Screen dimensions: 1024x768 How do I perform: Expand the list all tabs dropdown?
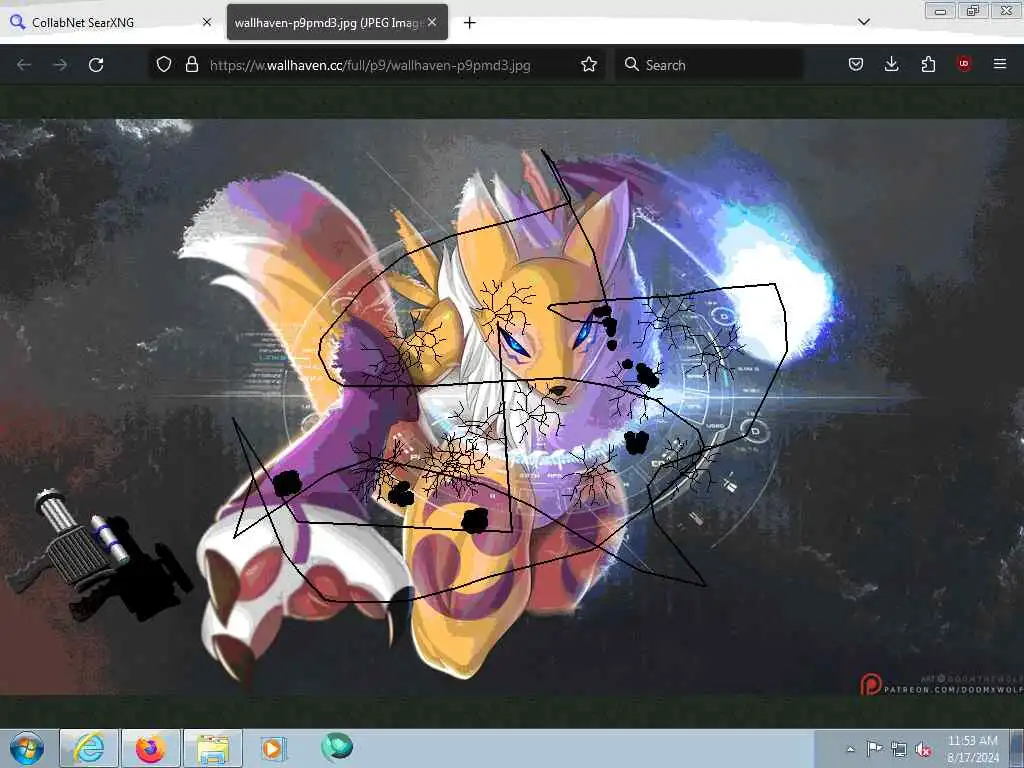[x=863, y=22]
